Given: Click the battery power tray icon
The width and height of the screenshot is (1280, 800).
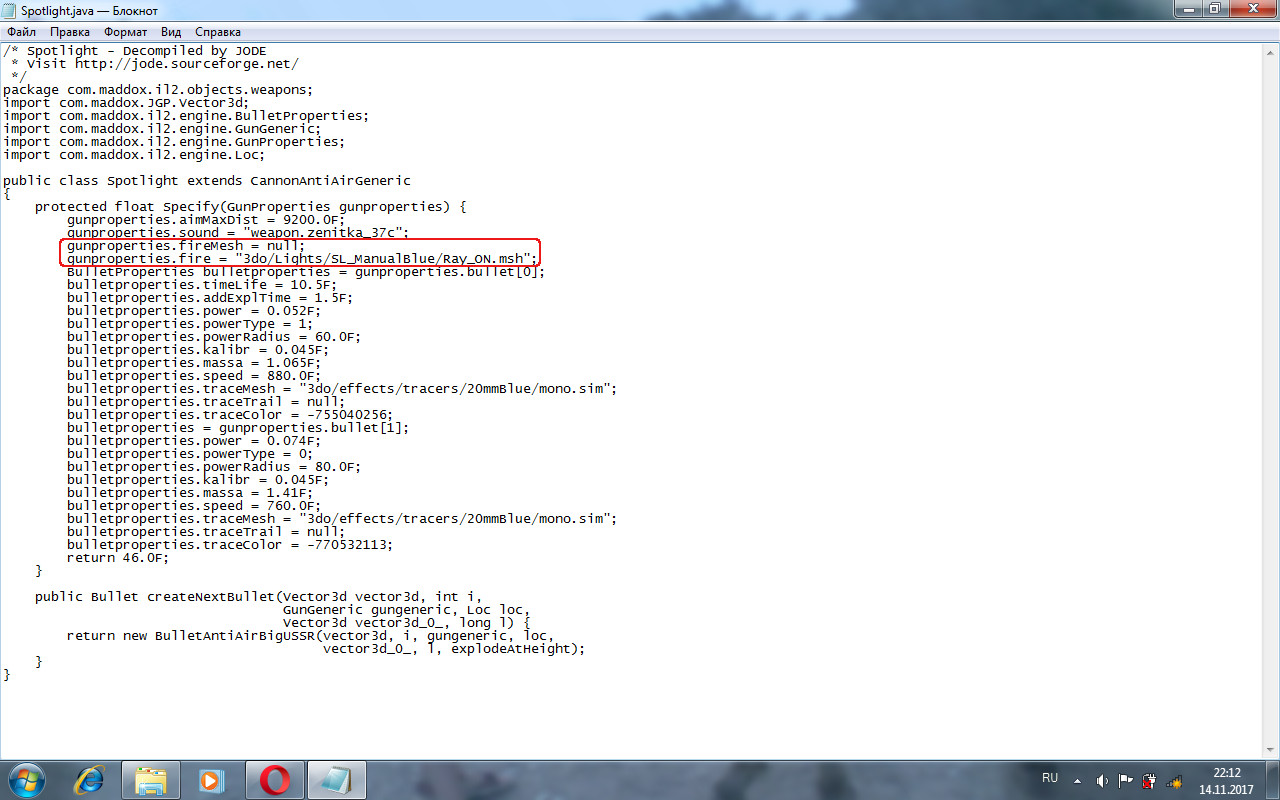Looking at the screenshot, I should click(x=1150, y=780).
